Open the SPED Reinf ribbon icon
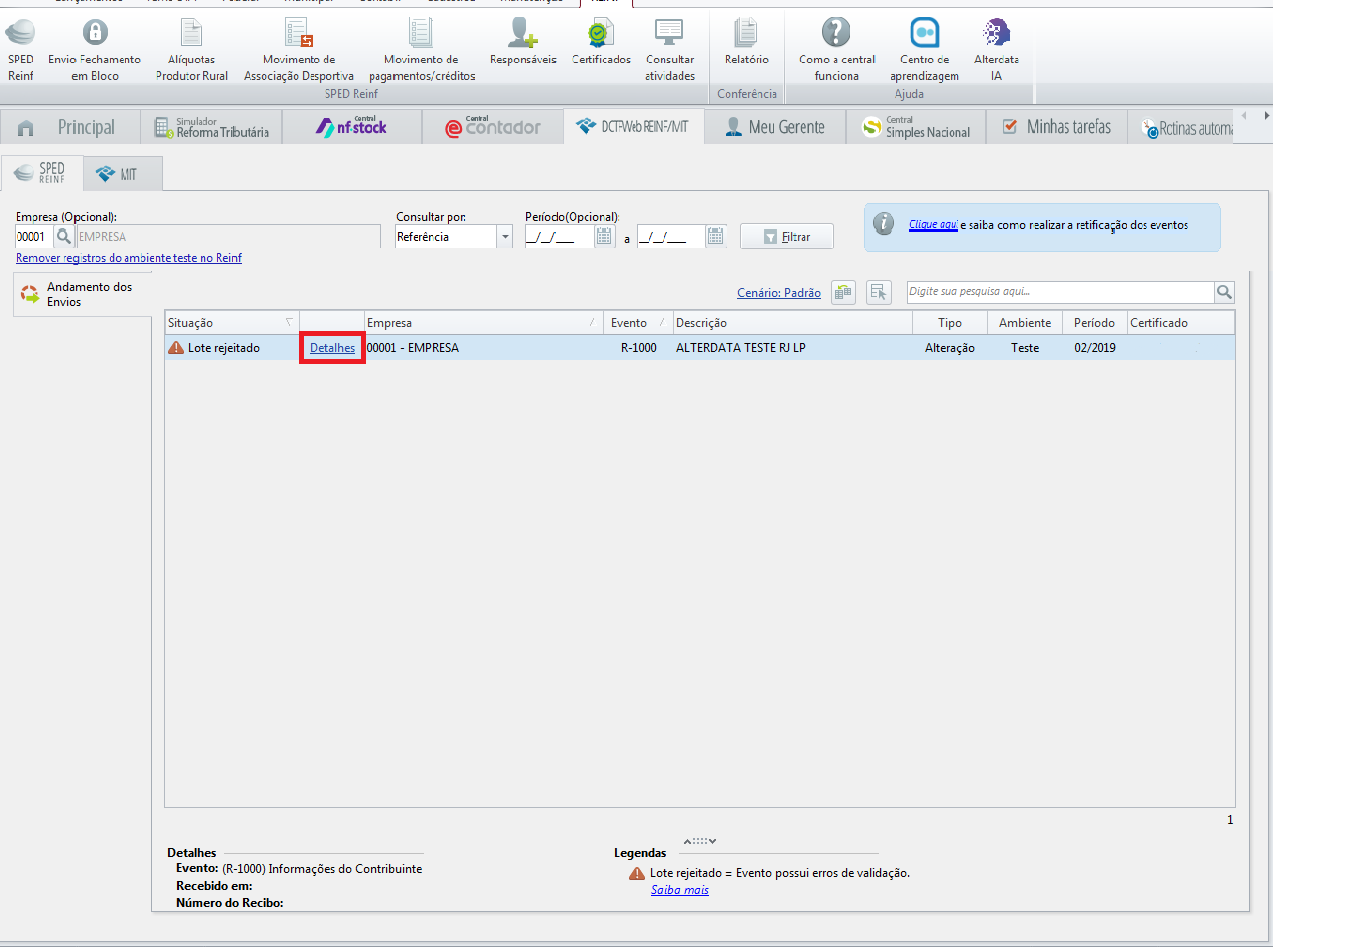The image size is (1360, 947). tap(20, 50)
